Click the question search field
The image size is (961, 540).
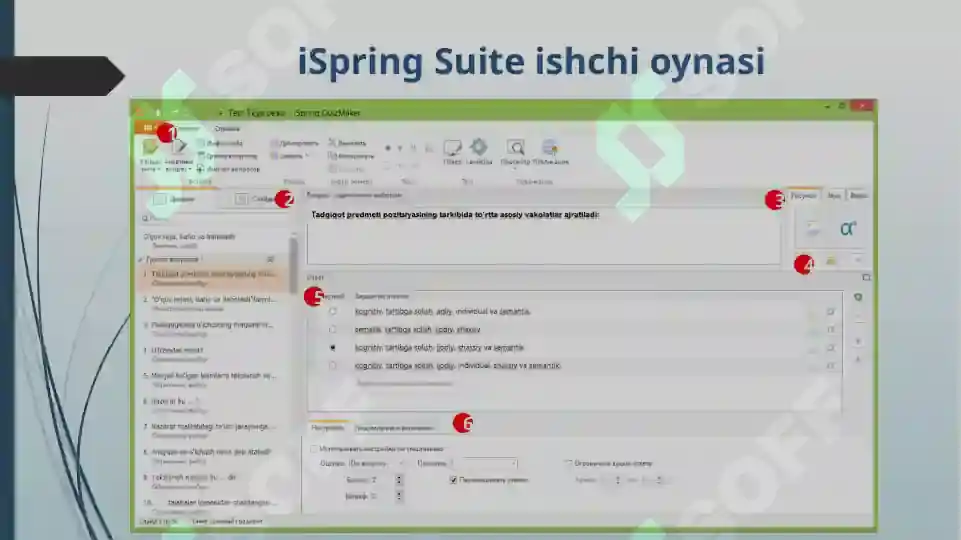click(215, 218)
